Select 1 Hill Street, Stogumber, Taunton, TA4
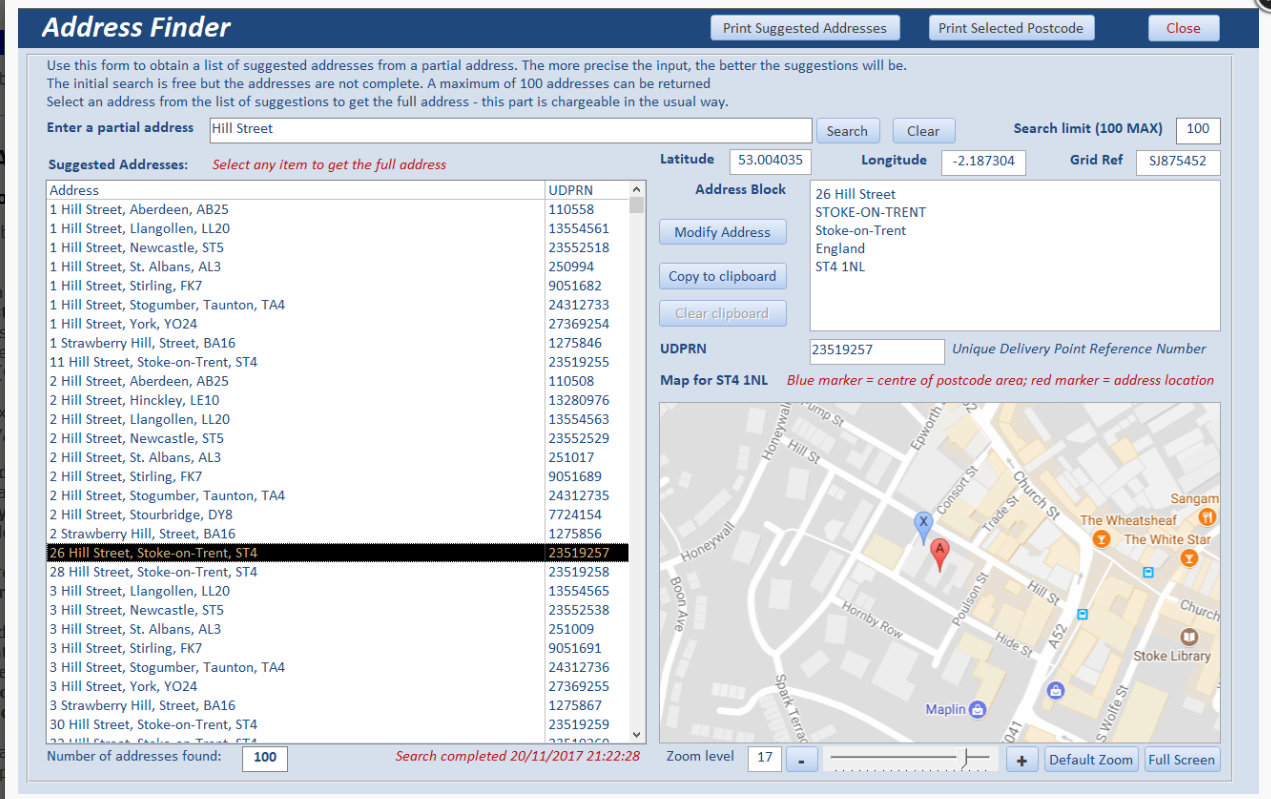The height and width of the screenshot is (799, 1271). 337,305
